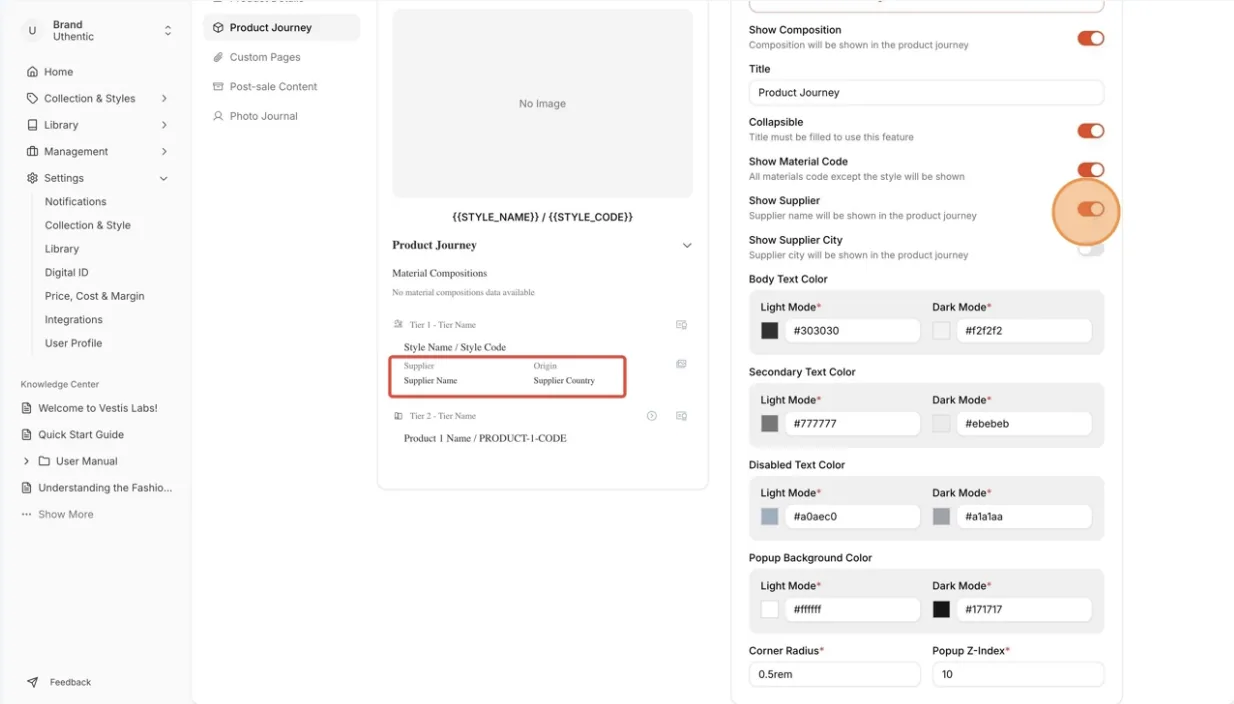Image resolution: width=1234 pixels, height=704 pixels.
Task: Pick Disabled Text light mode swatch
Action: (x=770, y=517)
